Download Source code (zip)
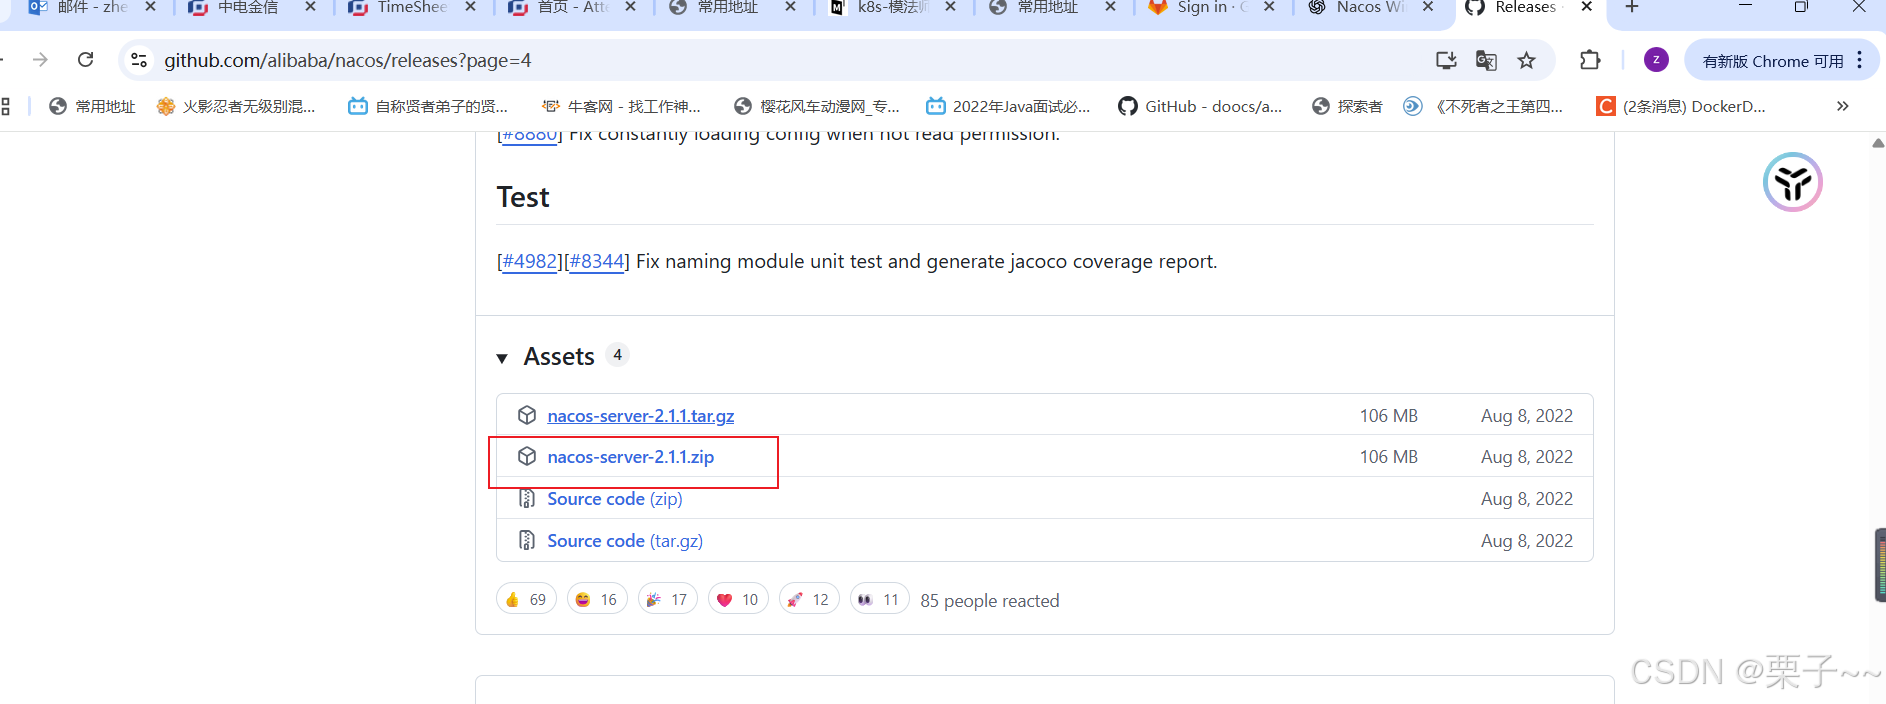This screenshot has width=1886, height=704. (615, 499)
